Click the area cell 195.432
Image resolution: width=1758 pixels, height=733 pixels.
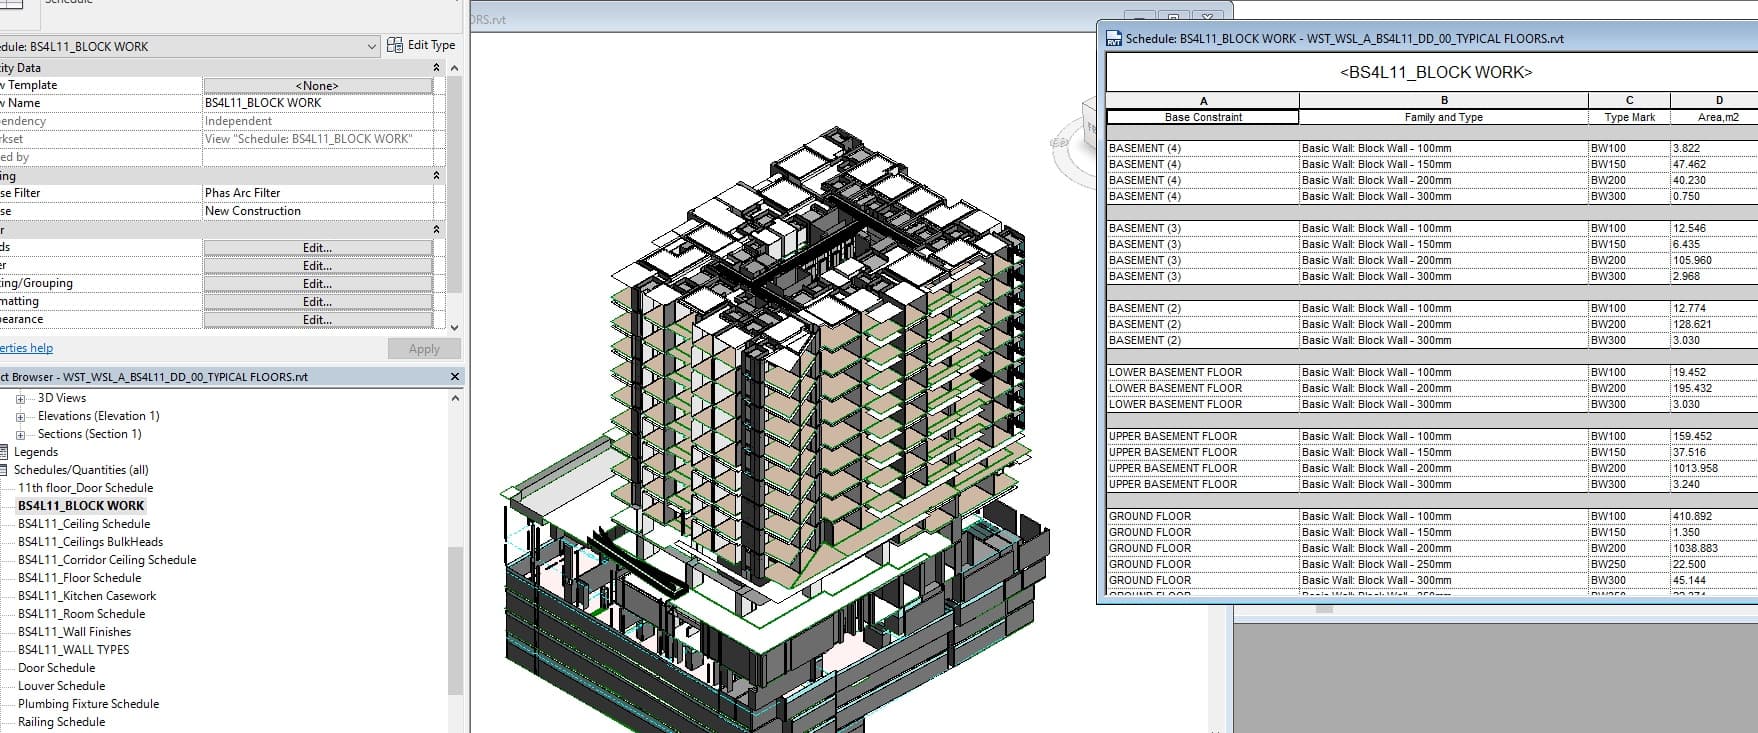(1714, 389)
